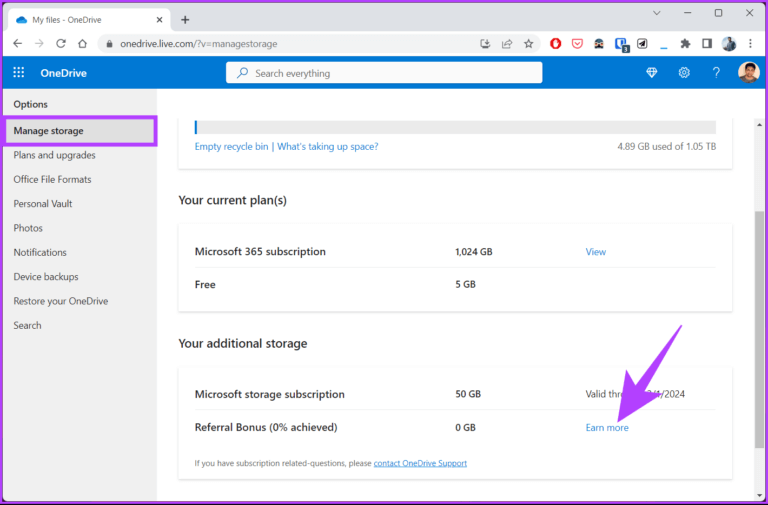Click the page vertical scrollbar thumb
The width and height of the screenshot is (768, 505).
pos(759,329)
